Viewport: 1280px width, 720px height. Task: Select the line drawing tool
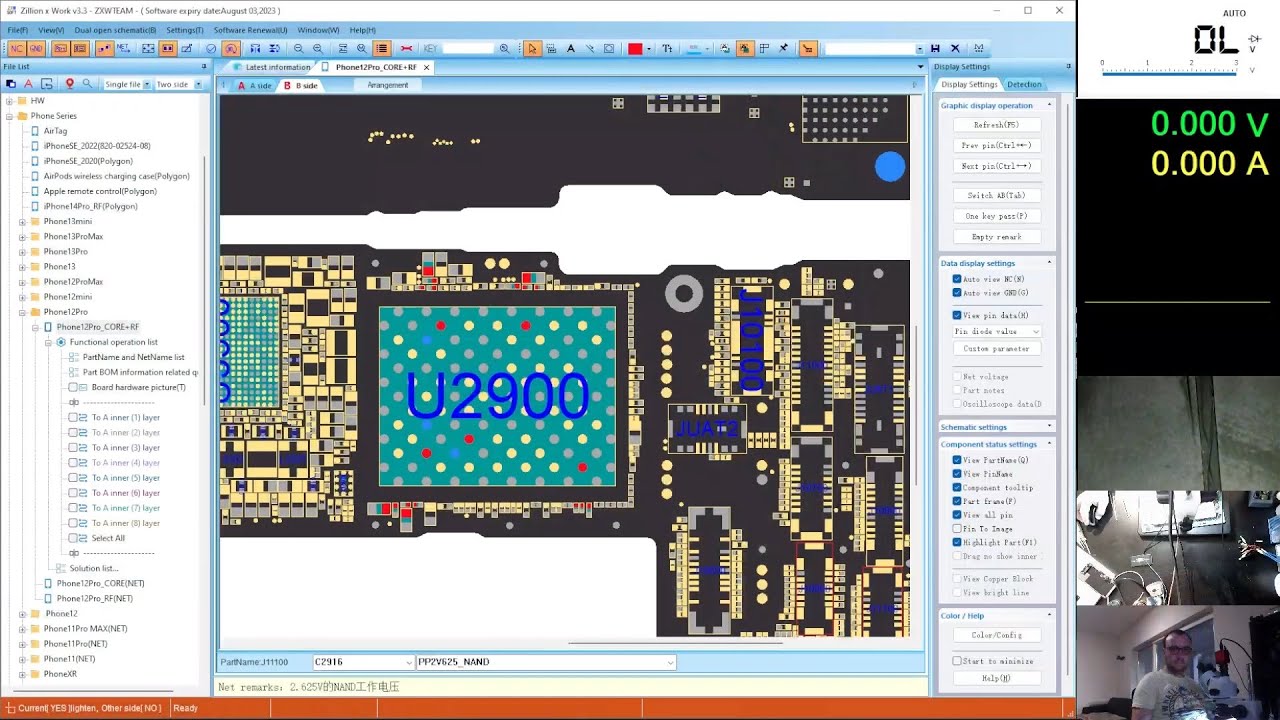590,48
